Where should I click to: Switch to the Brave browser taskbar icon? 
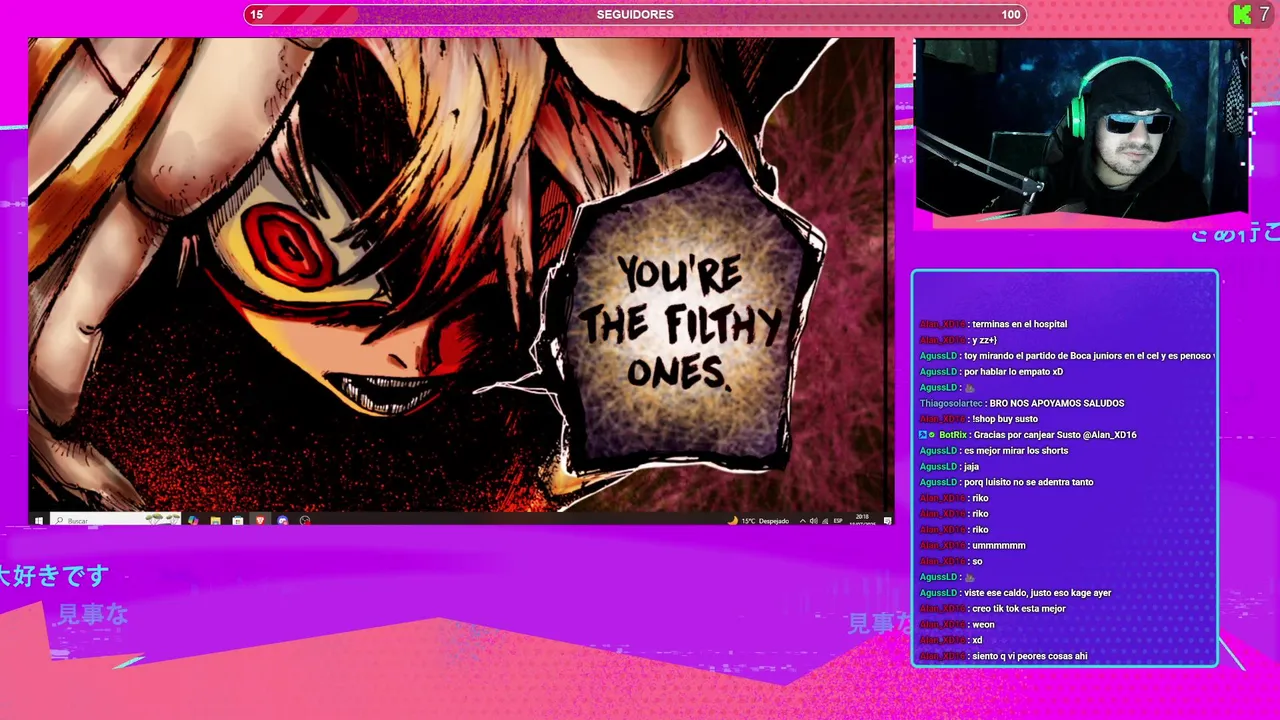260,520
